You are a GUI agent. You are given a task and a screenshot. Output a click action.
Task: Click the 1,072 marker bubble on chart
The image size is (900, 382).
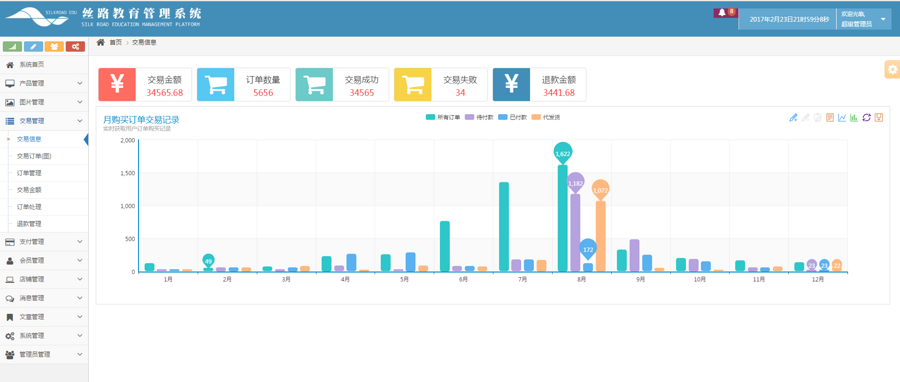point(600,190)
